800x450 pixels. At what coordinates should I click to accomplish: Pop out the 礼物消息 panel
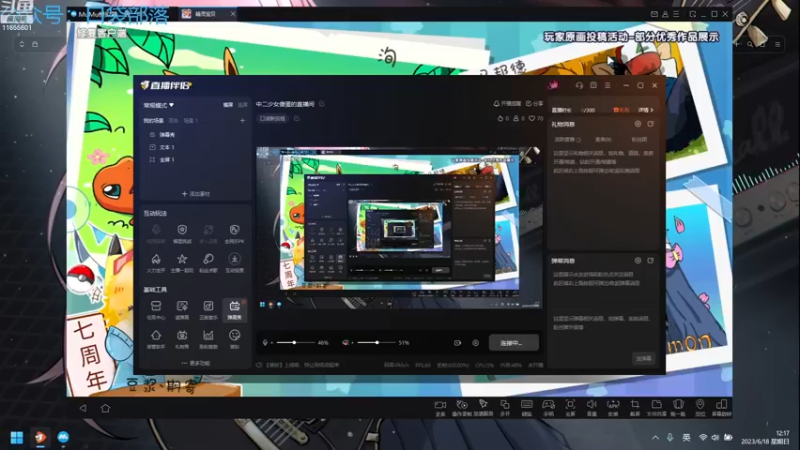click(651, 124)
